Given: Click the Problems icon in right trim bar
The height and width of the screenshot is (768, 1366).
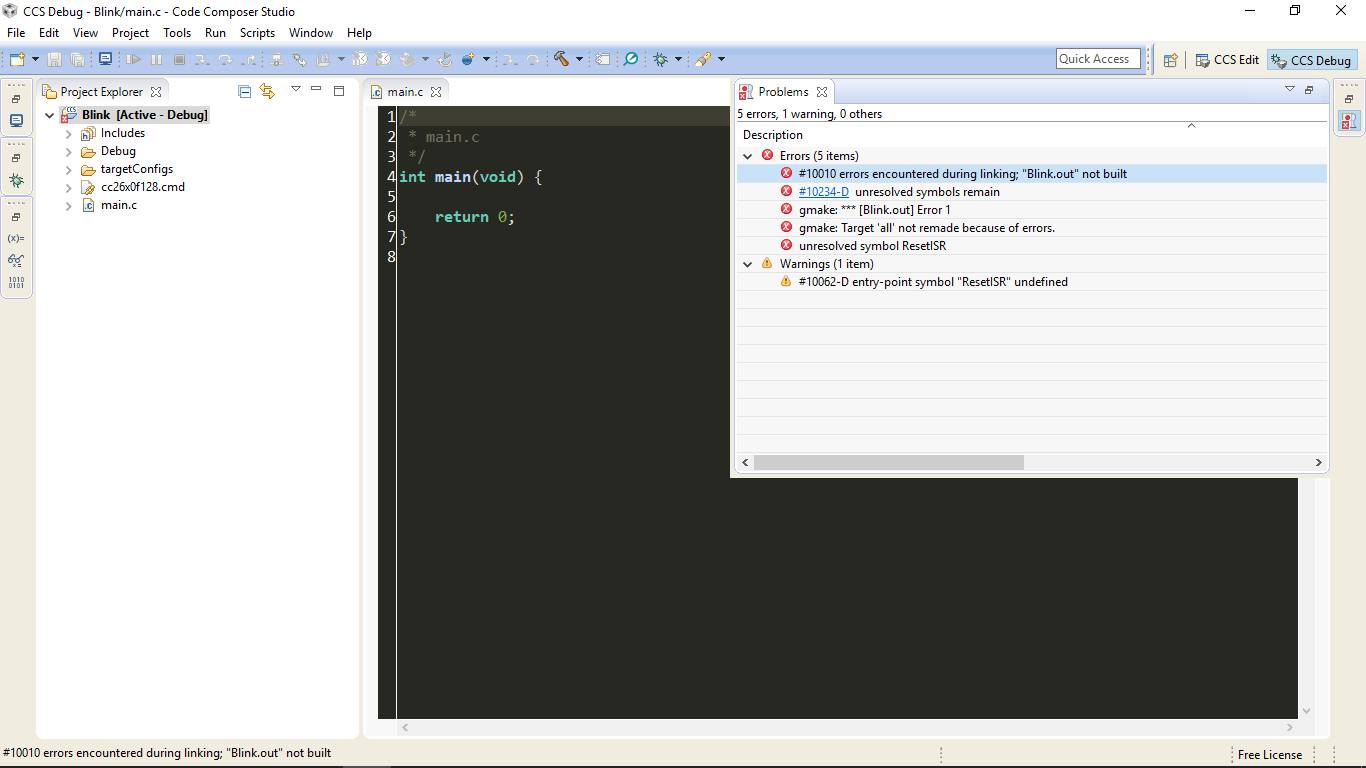Looking at the screenshot, I should [x=1349, y=121].
